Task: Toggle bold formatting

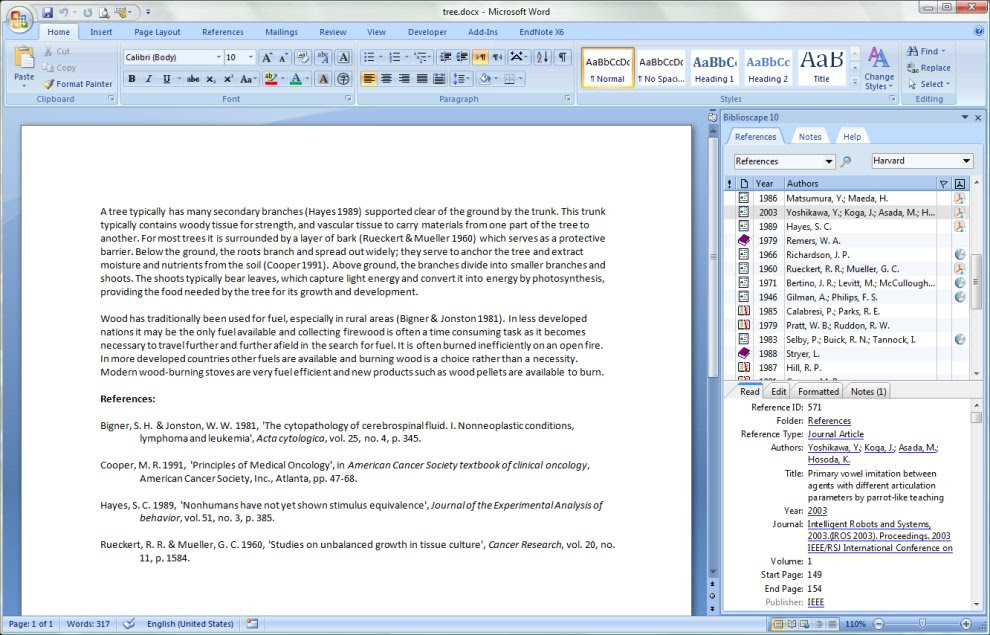Action: 131,79
